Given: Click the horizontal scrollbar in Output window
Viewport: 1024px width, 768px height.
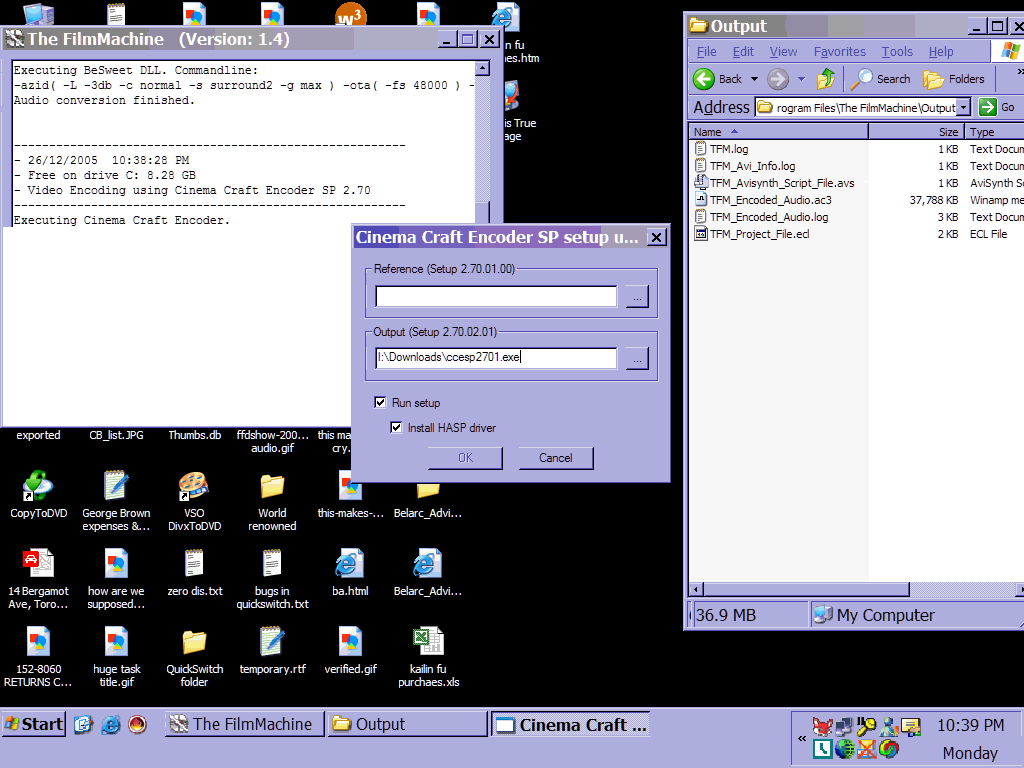Looking at the screenshot, I should 807,590.
